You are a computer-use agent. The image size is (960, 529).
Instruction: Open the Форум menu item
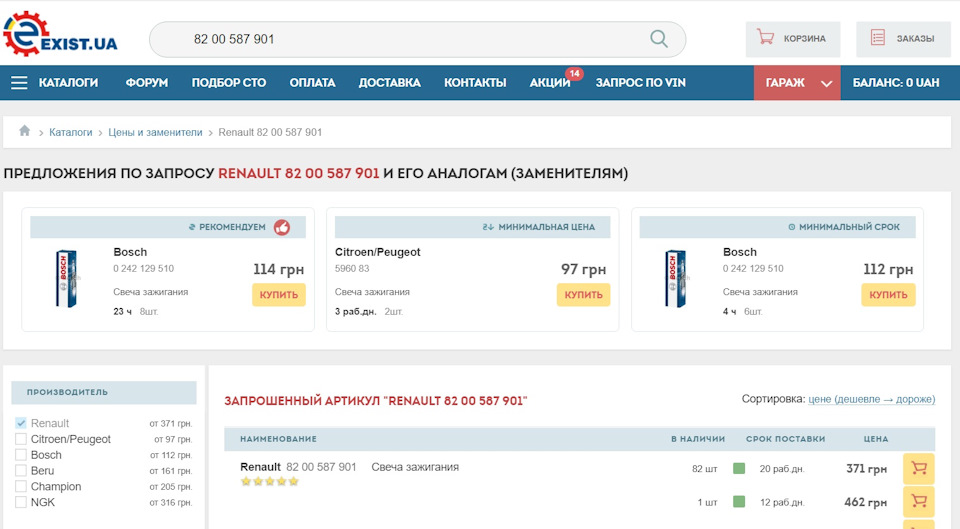[146, 83]
